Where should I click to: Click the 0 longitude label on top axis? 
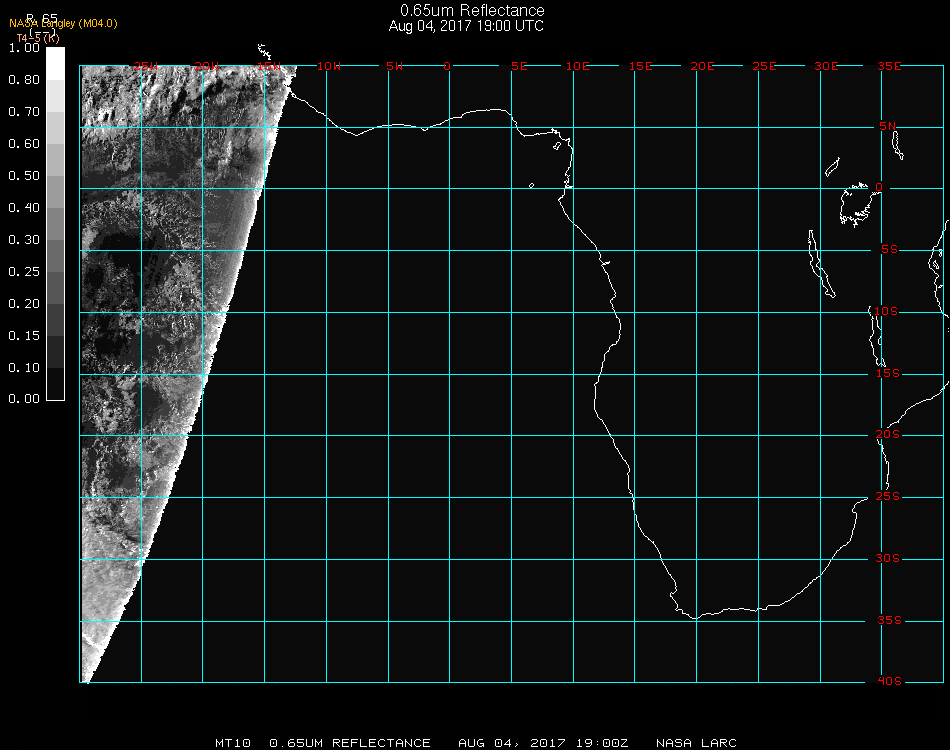click(x=447, y=66)
